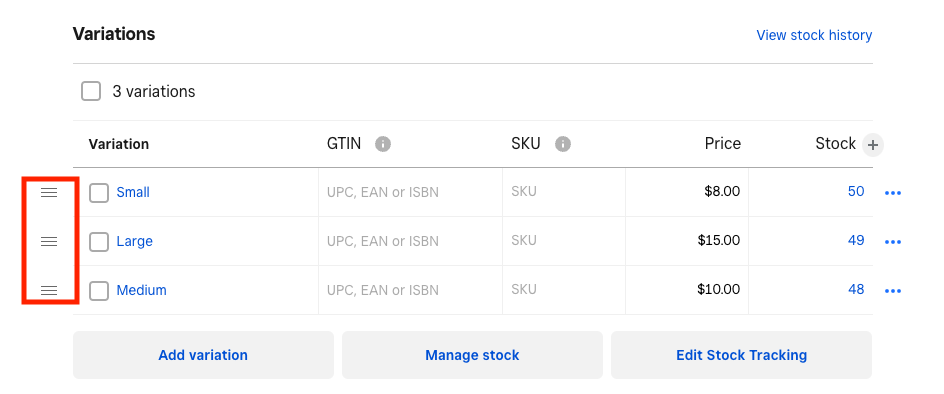Click the plus icon next to Stock

[873, 145]
